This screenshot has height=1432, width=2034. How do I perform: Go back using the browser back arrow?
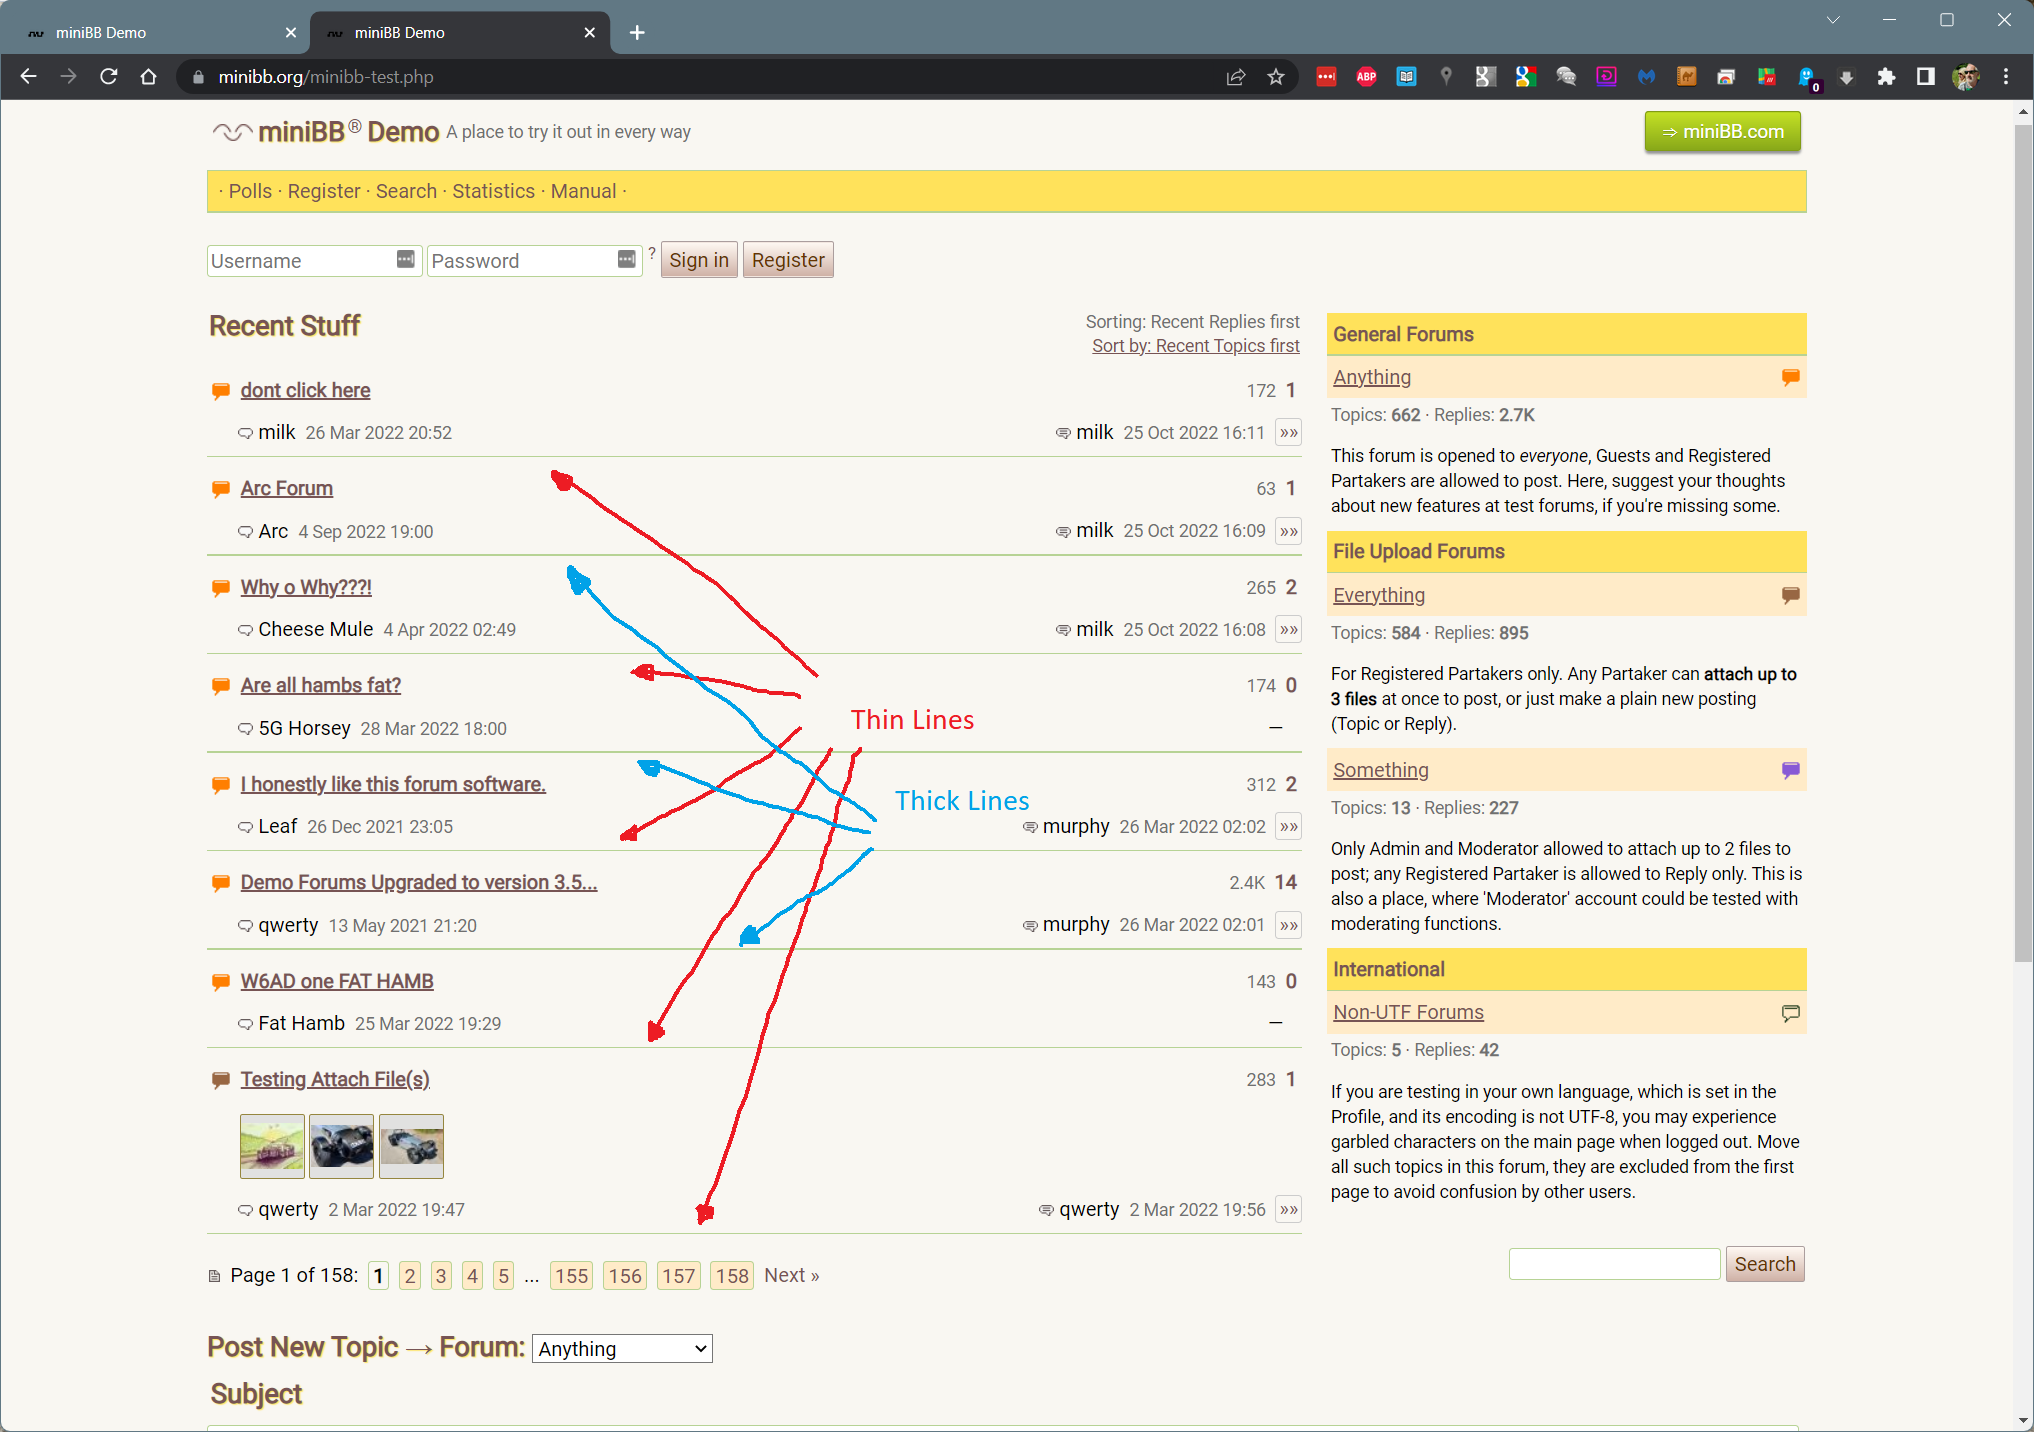point(28,77)
